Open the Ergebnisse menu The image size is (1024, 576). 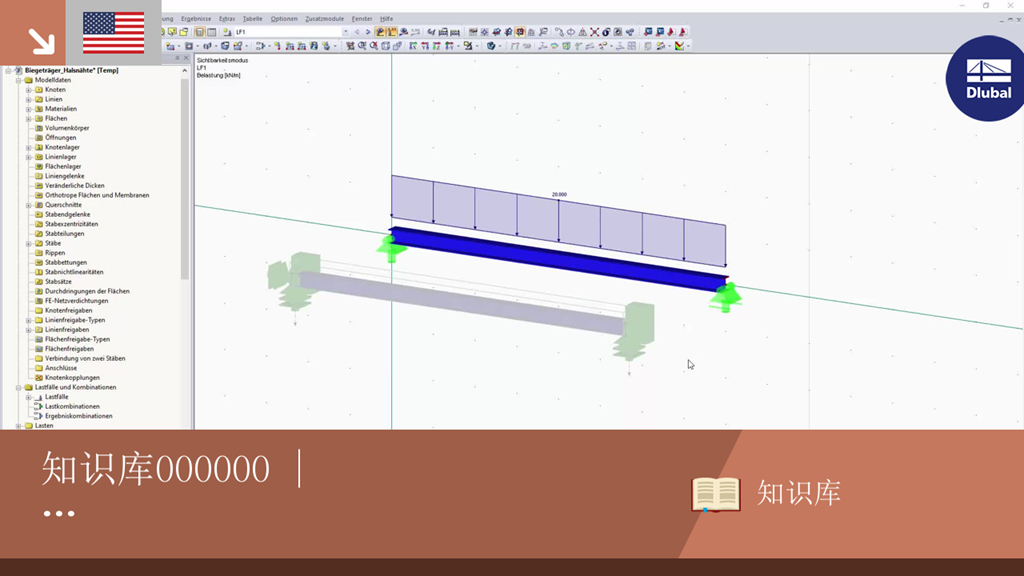196,19
